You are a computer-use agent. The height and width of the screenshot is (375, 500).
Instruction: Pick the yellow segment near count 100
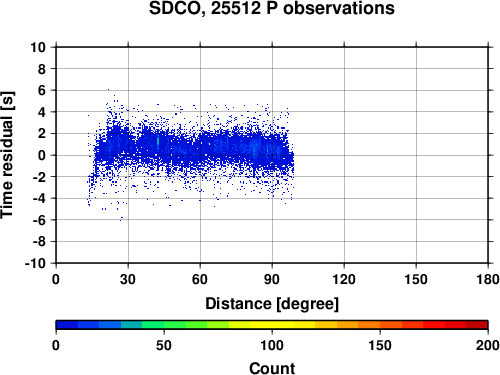(272, 325)
